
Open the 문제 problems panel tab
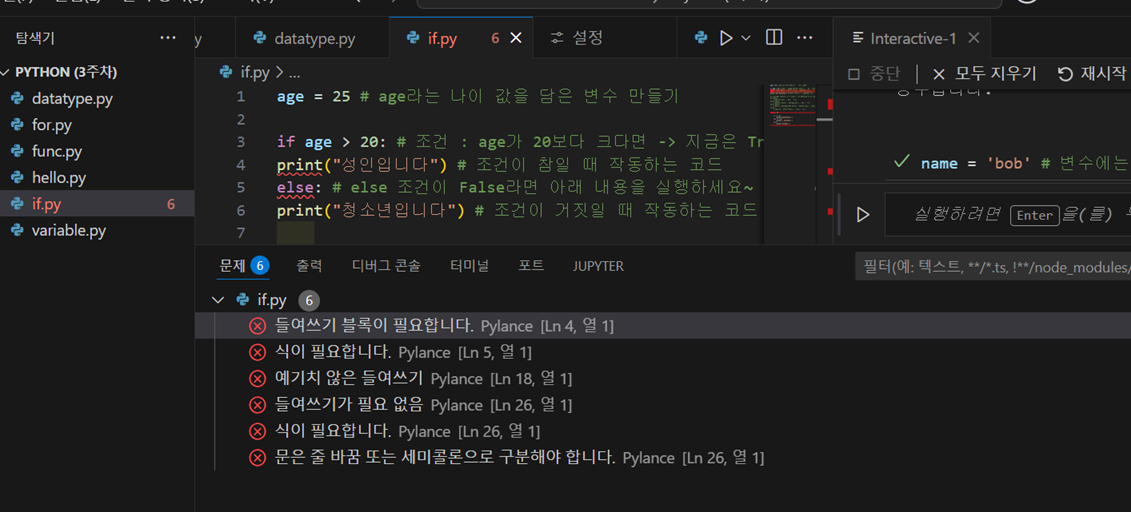click(x=245, y=266)
